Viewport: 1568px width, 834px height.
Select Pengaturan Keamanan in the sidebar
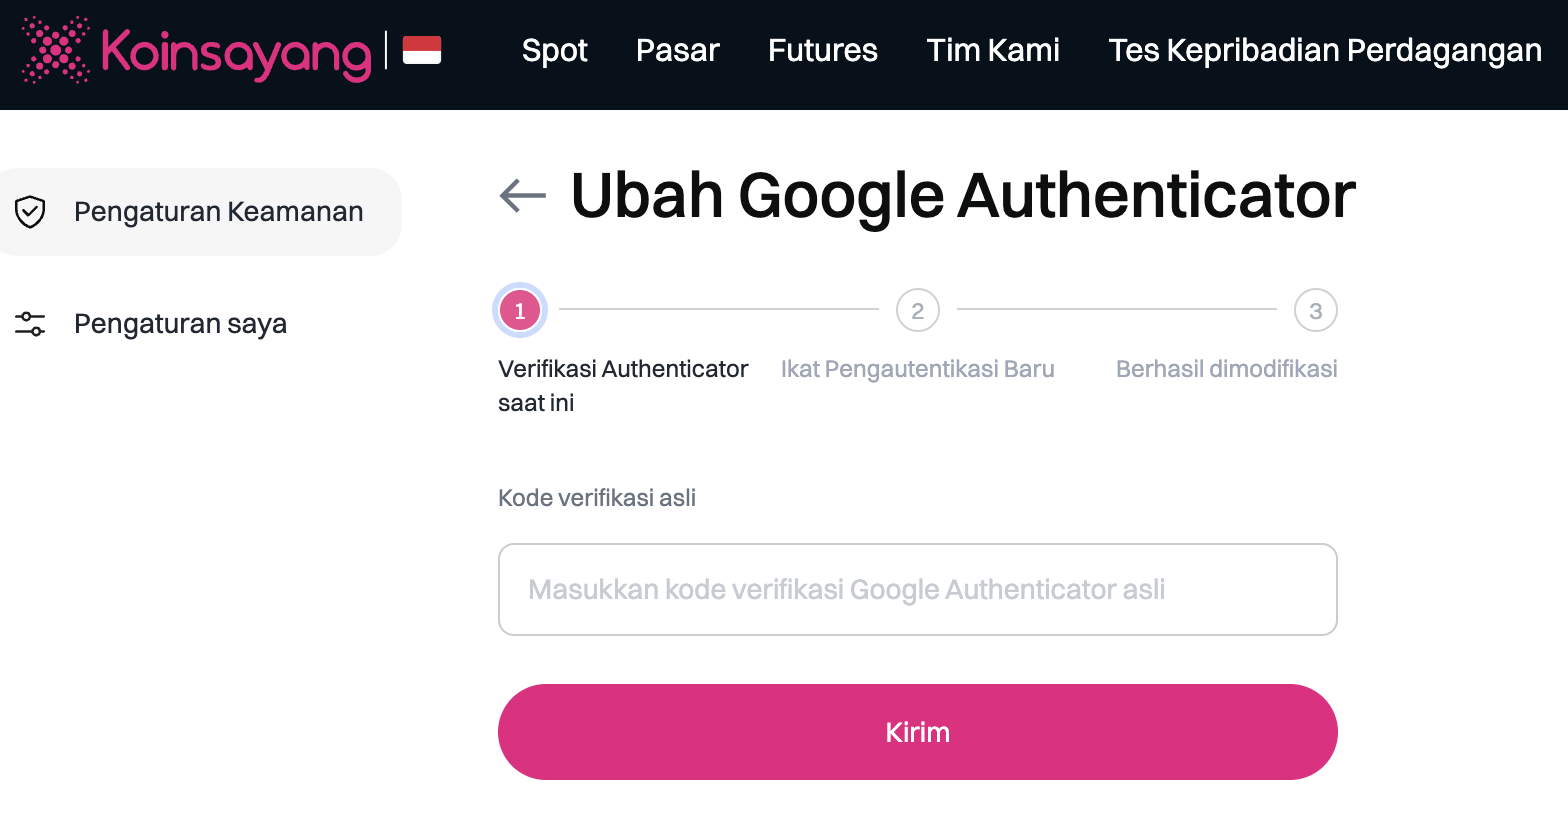[218, 212]
